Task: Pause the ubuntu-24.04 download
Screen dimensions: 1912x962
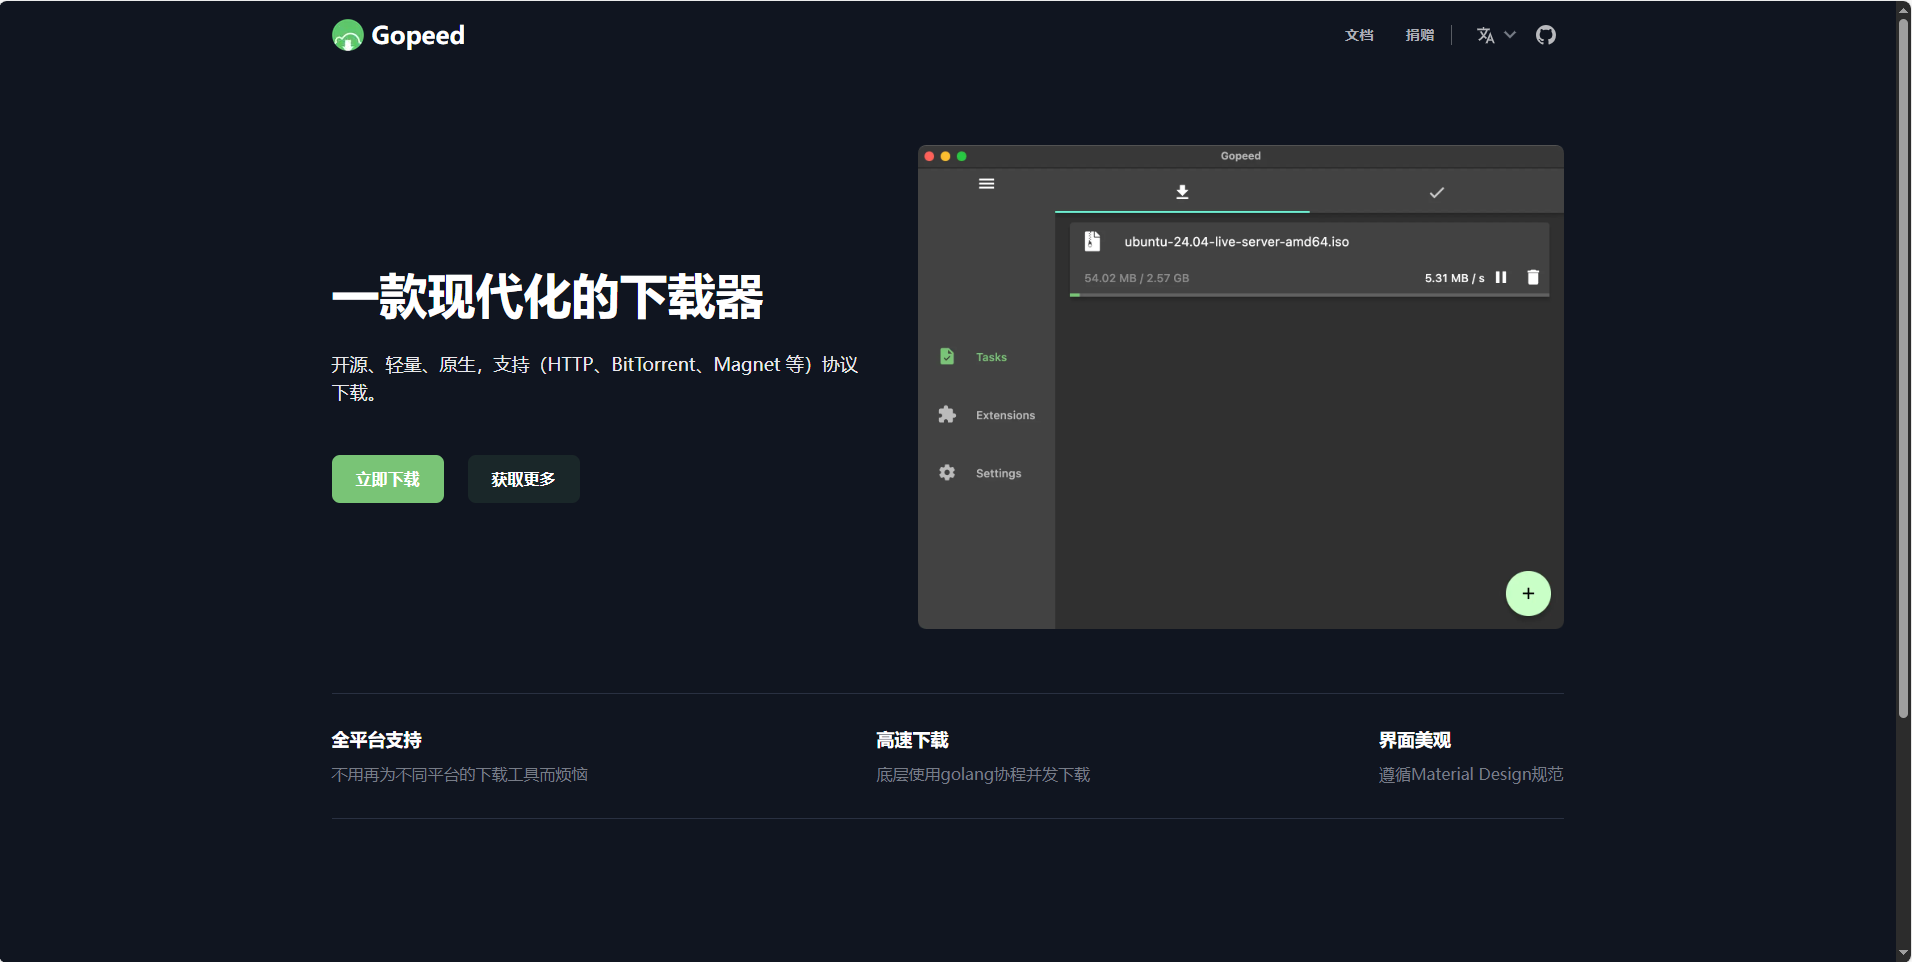Action: 1501,278
